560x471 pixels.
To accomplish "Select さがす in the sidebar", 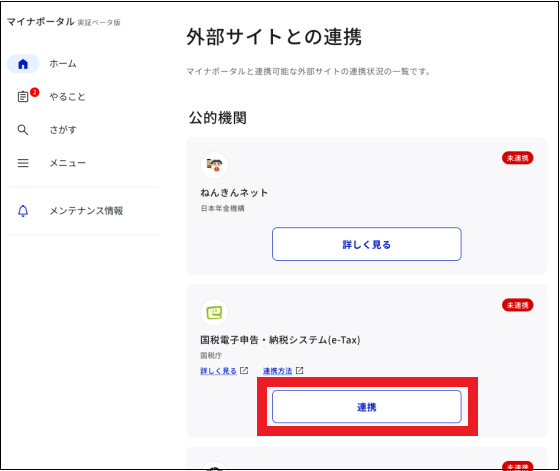I will (x=63, y=130).
